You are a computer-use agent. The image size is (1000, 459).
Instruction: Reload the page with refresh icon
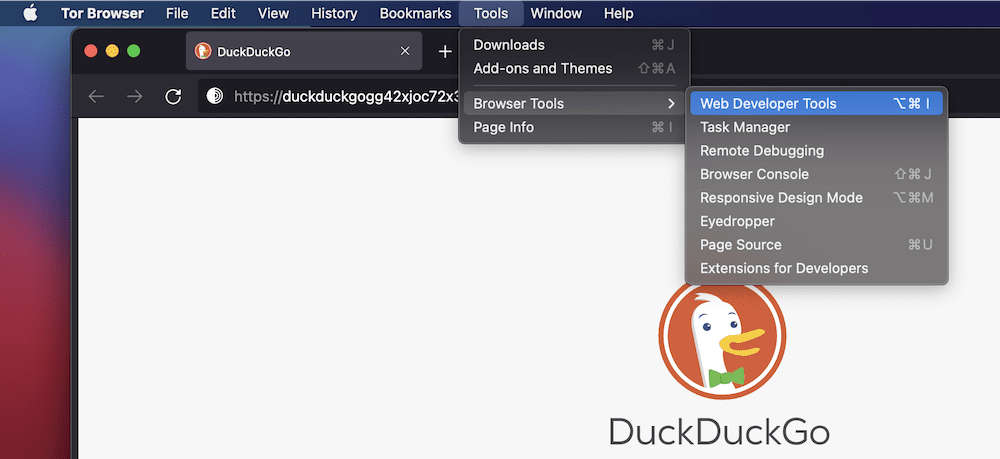173,97
